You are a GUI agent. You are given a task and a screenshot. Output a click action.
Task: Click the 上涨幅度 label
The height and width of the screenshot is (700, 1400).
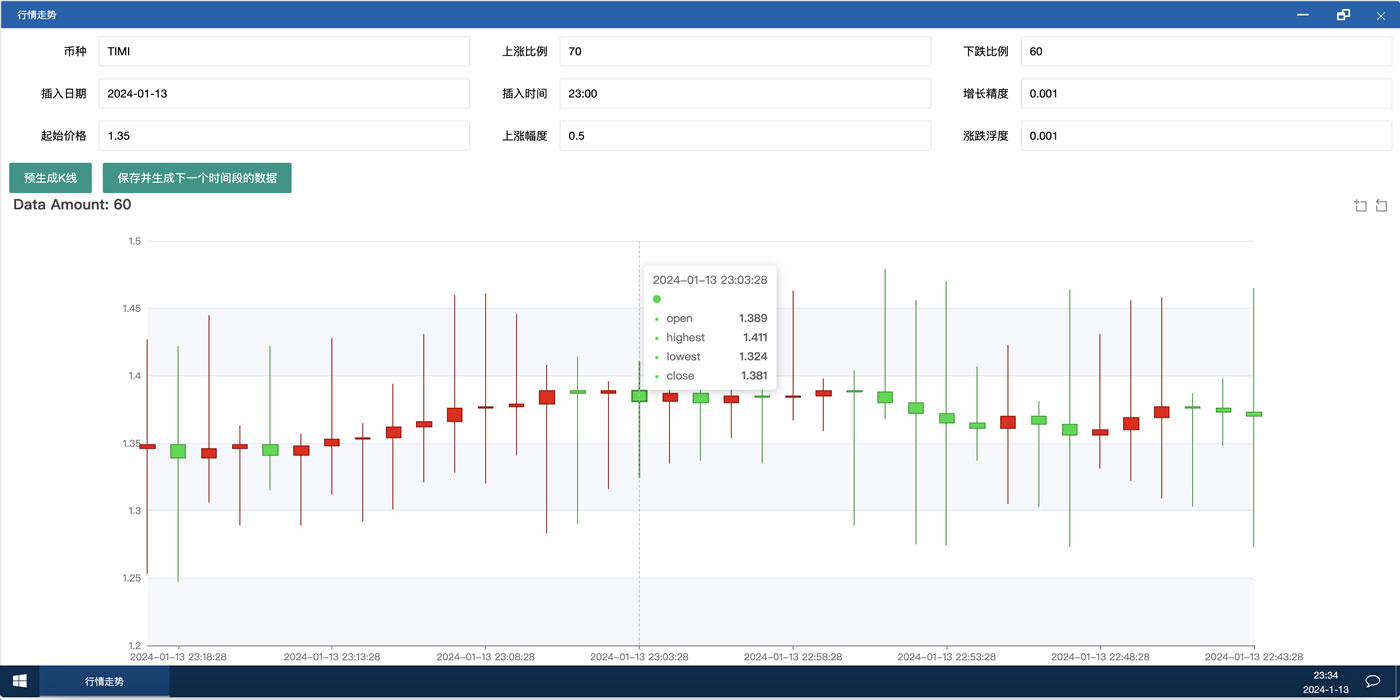click(524, 135)
